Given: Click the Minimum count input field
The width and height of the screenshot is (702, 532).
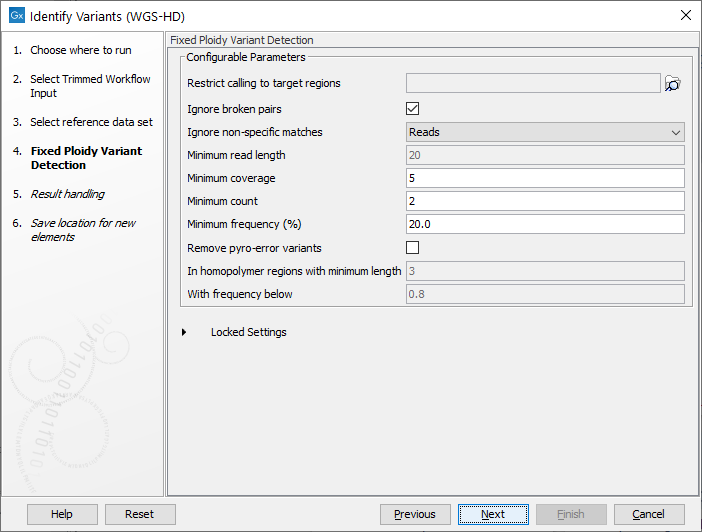Looking at the screenshot, I should tap(545, 201).
